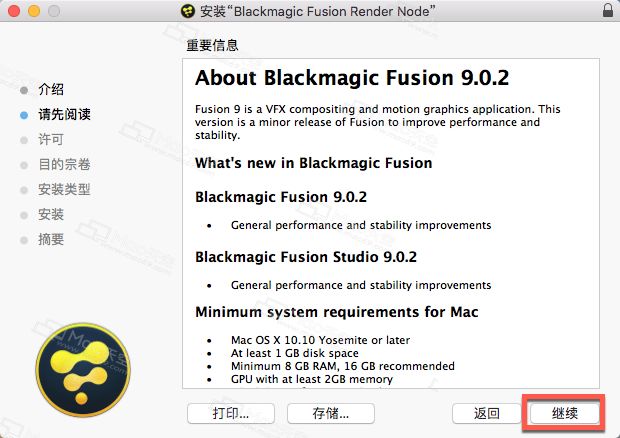Screen dimensions: 620x438
Task: Select the 摘要 step in sidebar
Action: (x=51, y=240)
